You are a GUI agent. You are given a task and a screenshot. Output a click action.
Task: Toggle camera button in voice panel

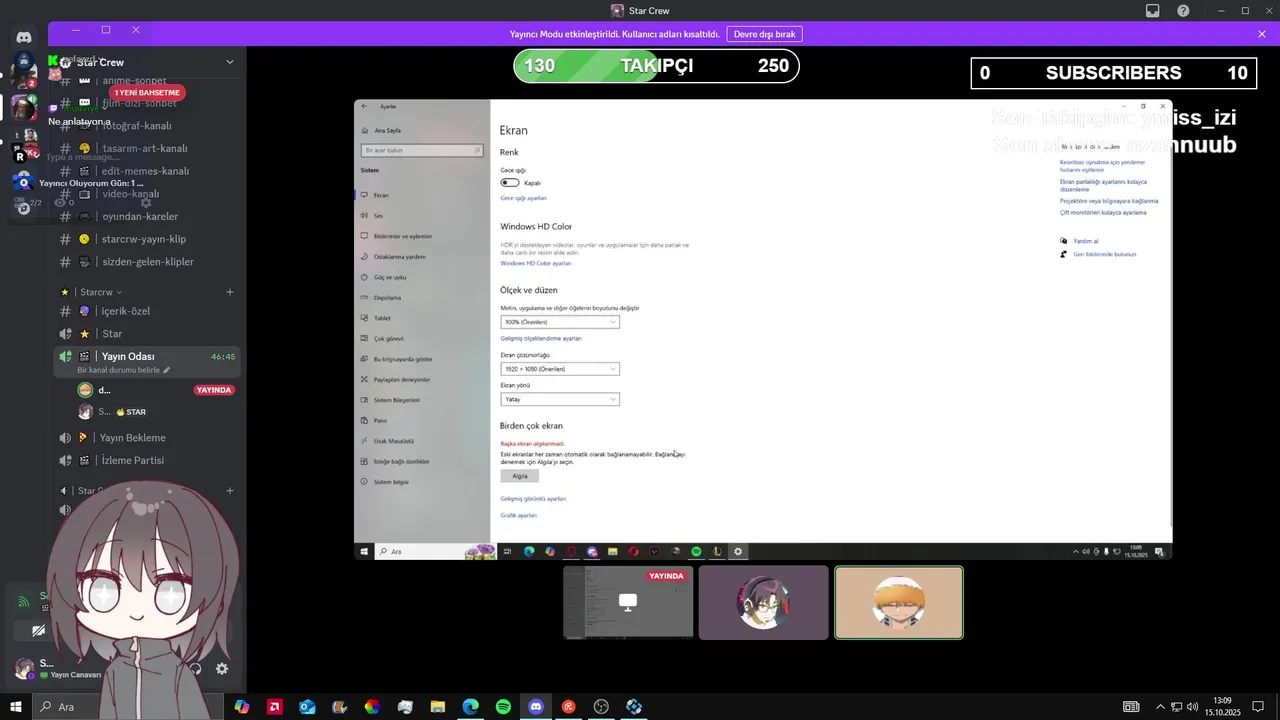click(x=38, y=631)
